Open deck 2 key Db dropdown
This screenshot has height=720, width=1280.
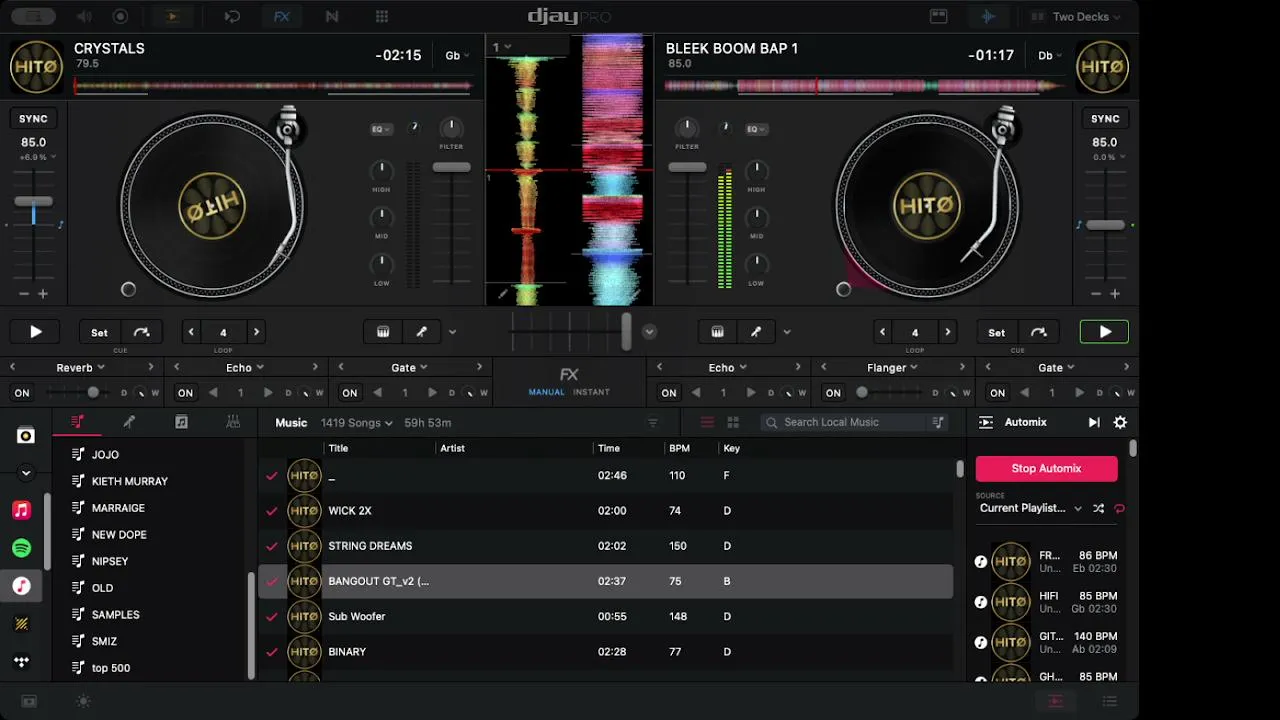(1050, 56)
